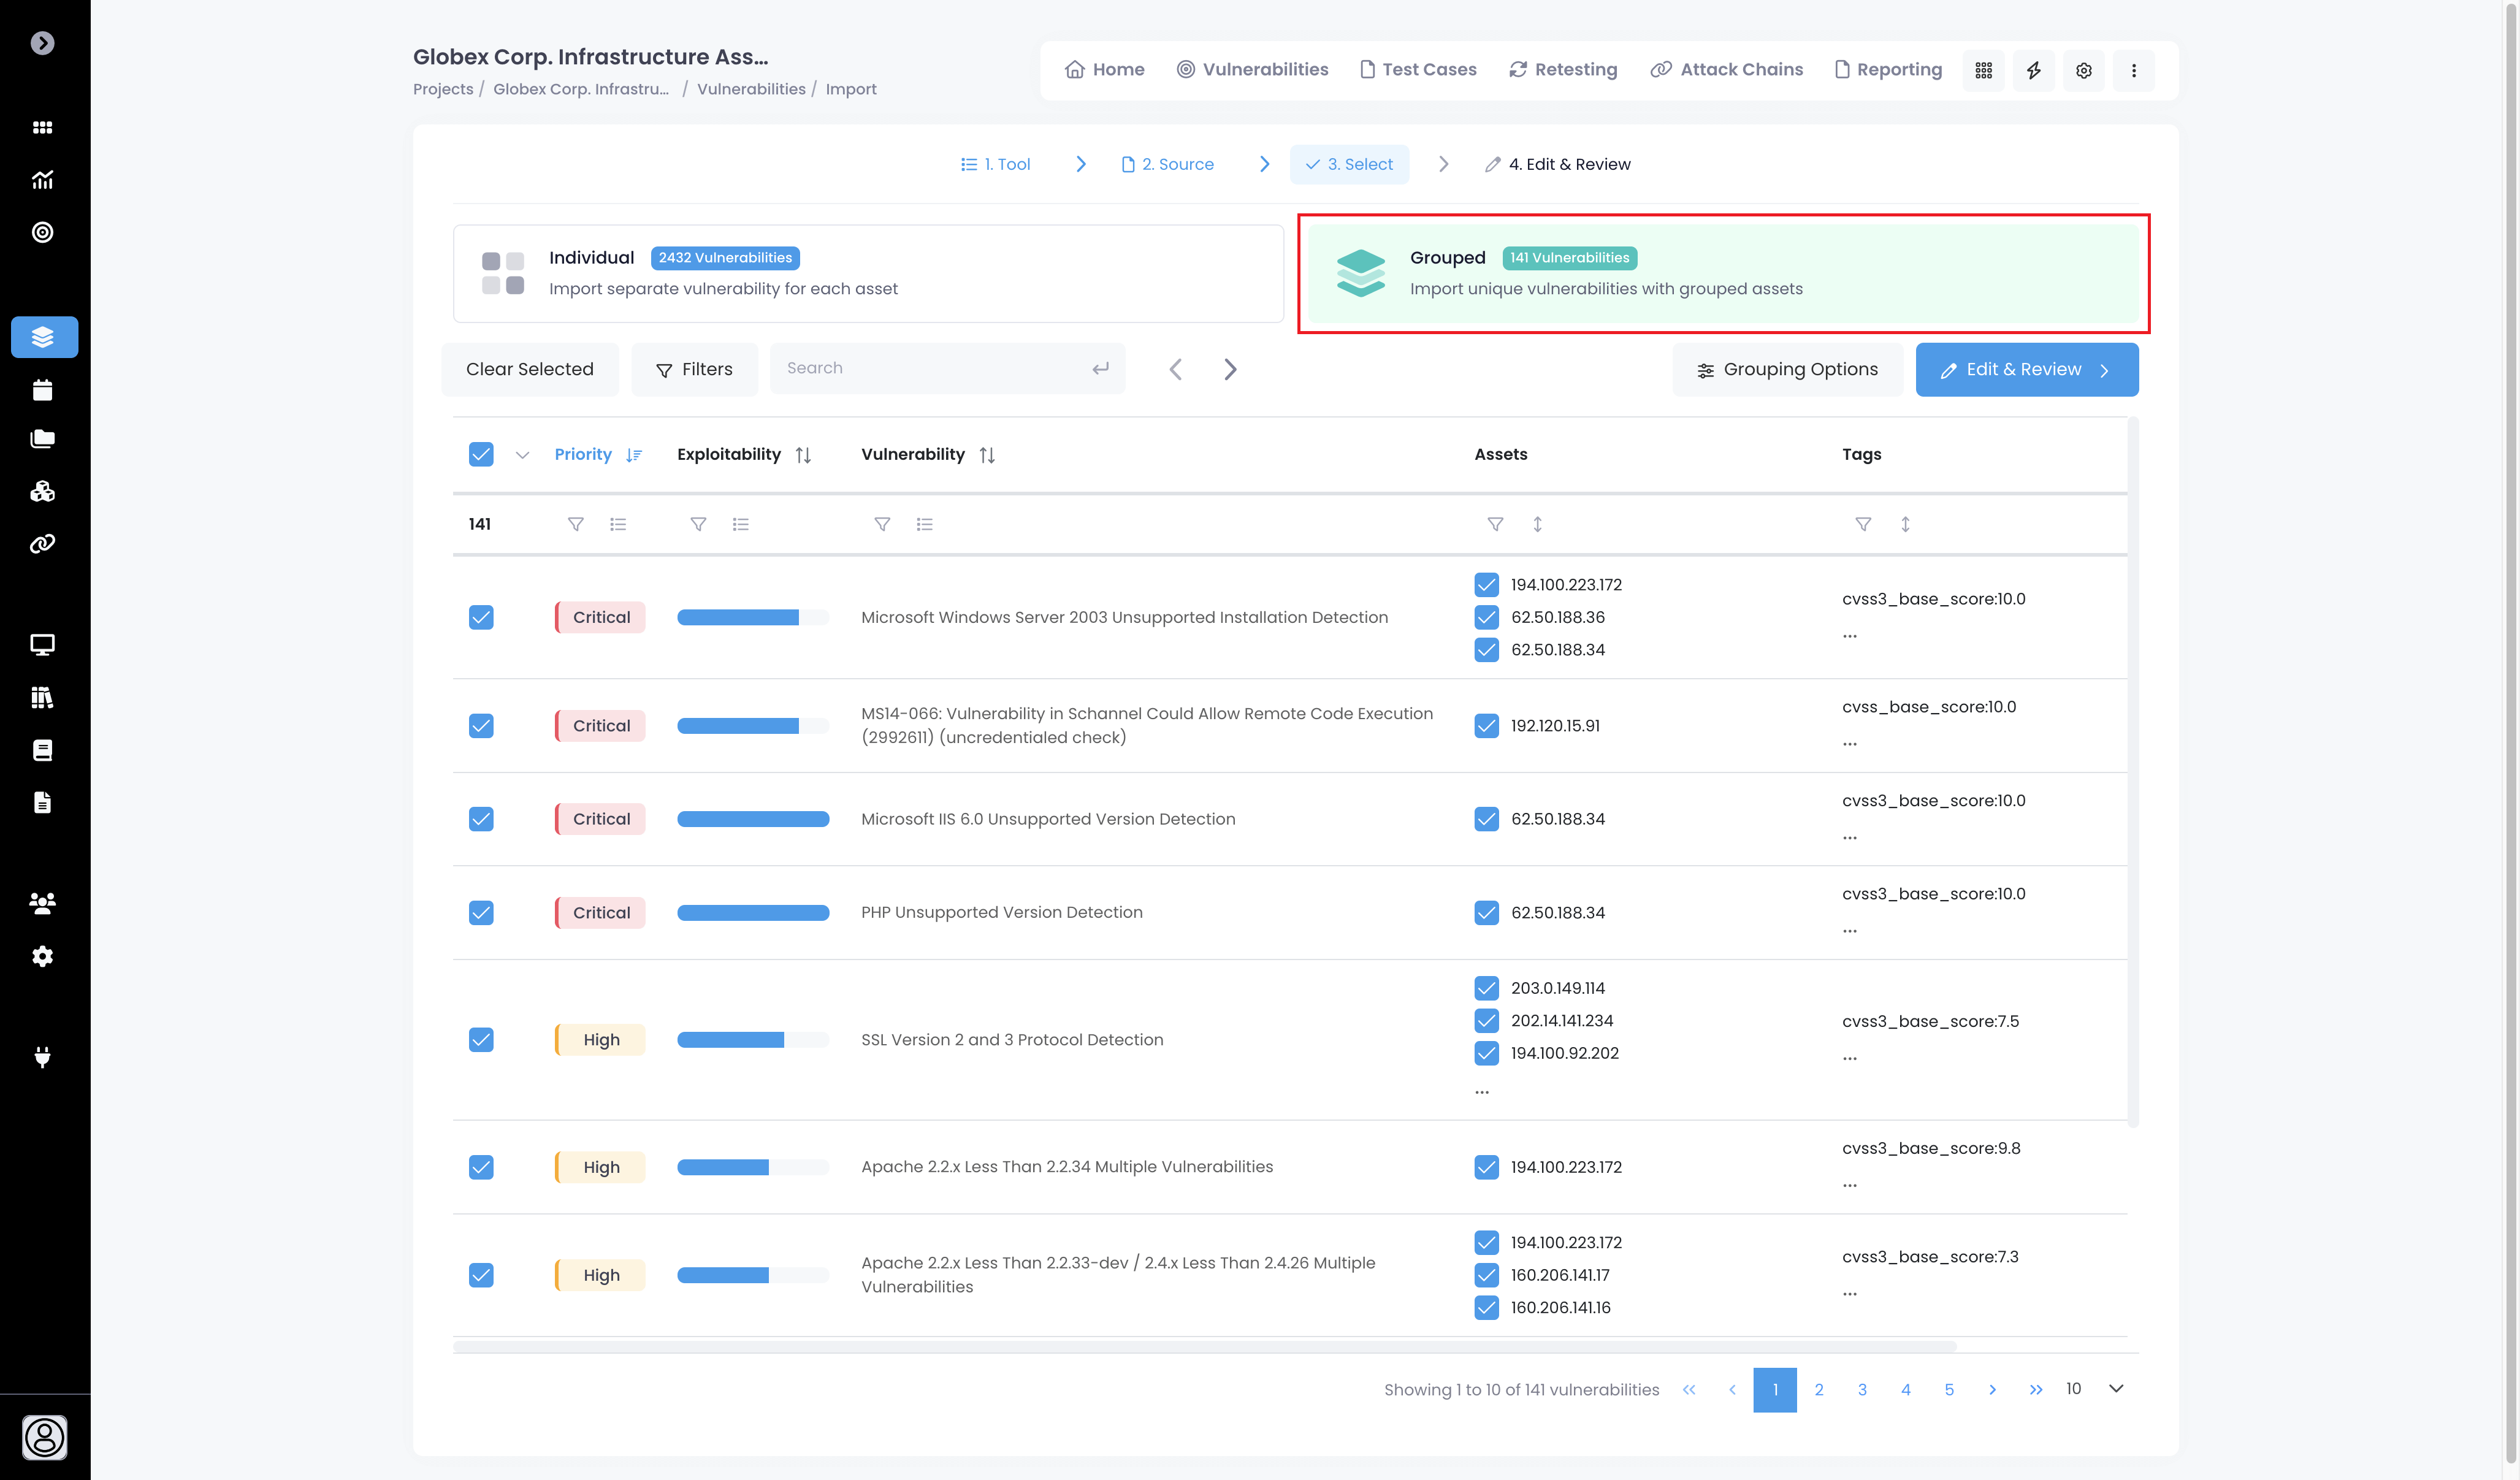Click the Search input field
The image size is (2520, 1480).
click(935, 368)
